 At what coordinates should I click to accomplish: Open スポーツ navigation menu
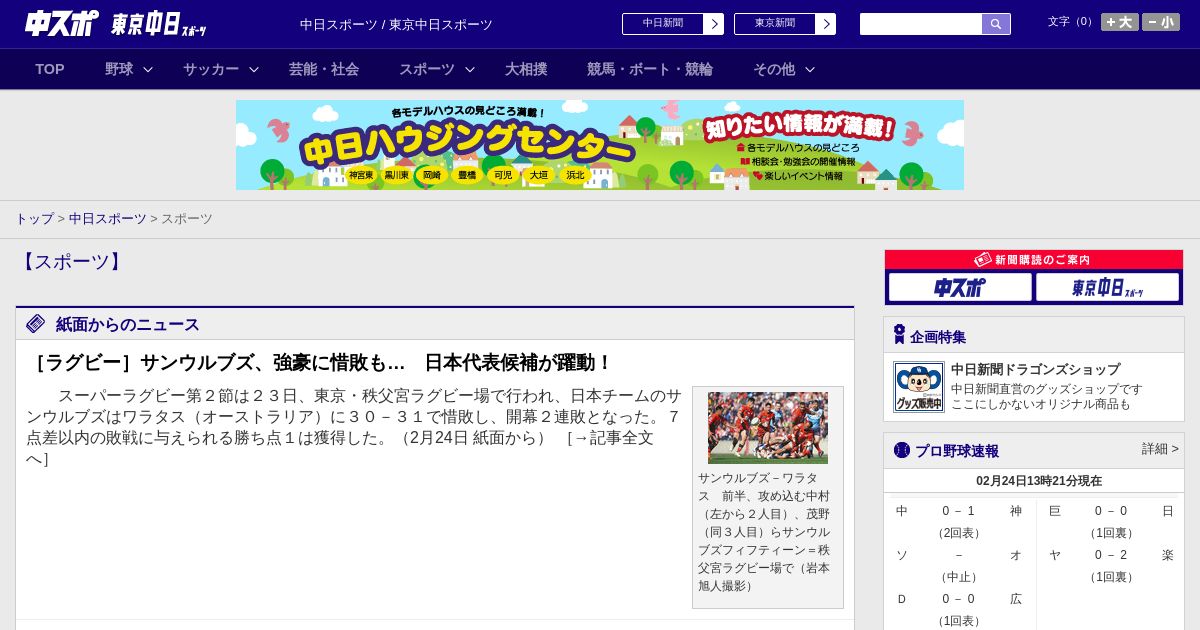(427, 69)
